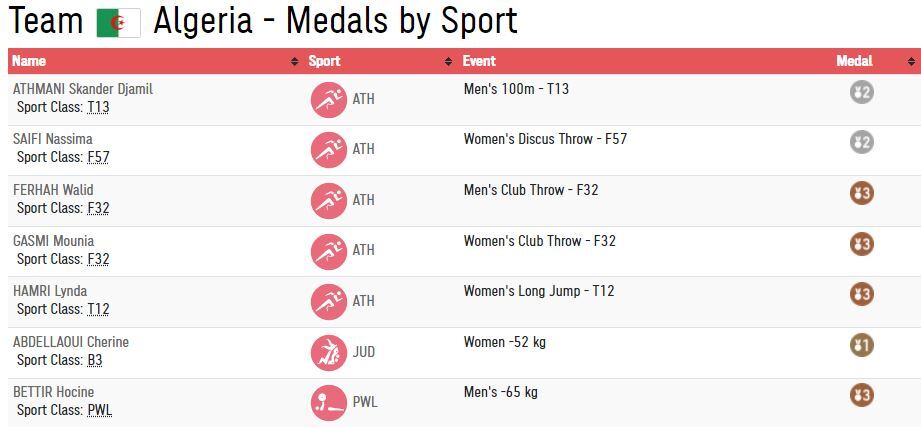Click the athletics icon in Athmani's row
This screenshot has height=427, width=921.
328,99
